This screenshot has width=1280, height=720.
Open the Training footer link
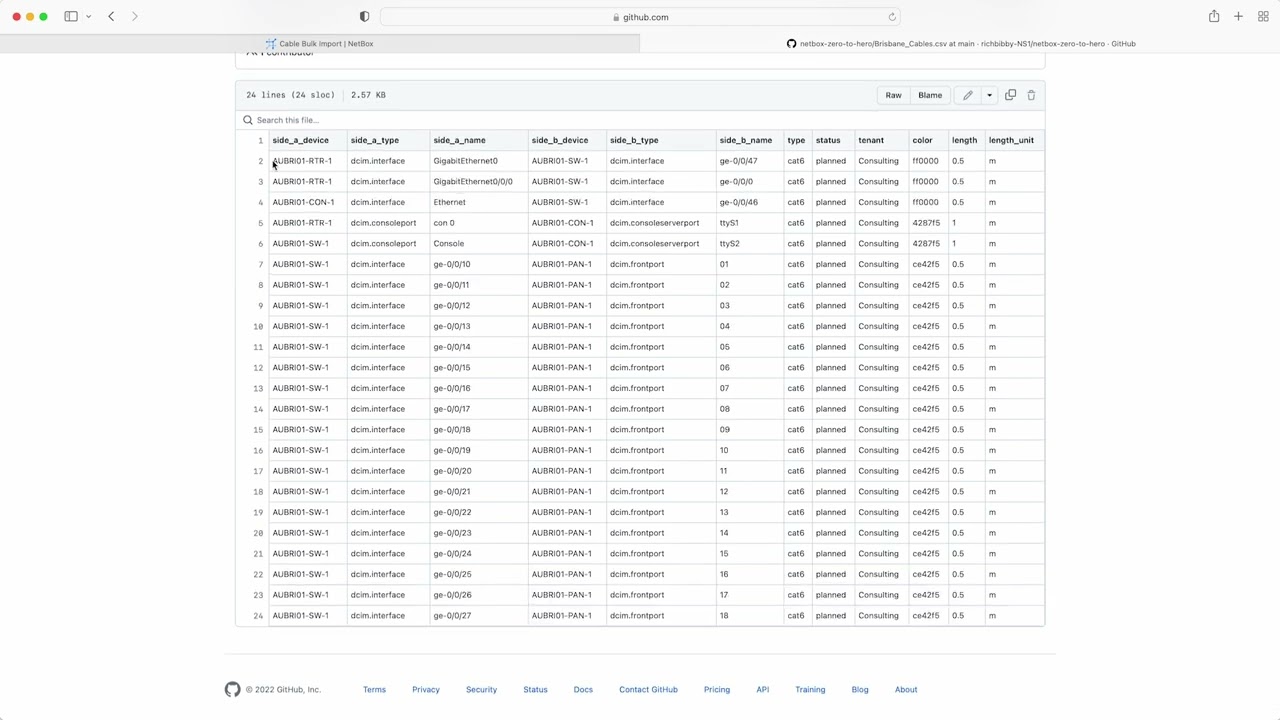810,689
